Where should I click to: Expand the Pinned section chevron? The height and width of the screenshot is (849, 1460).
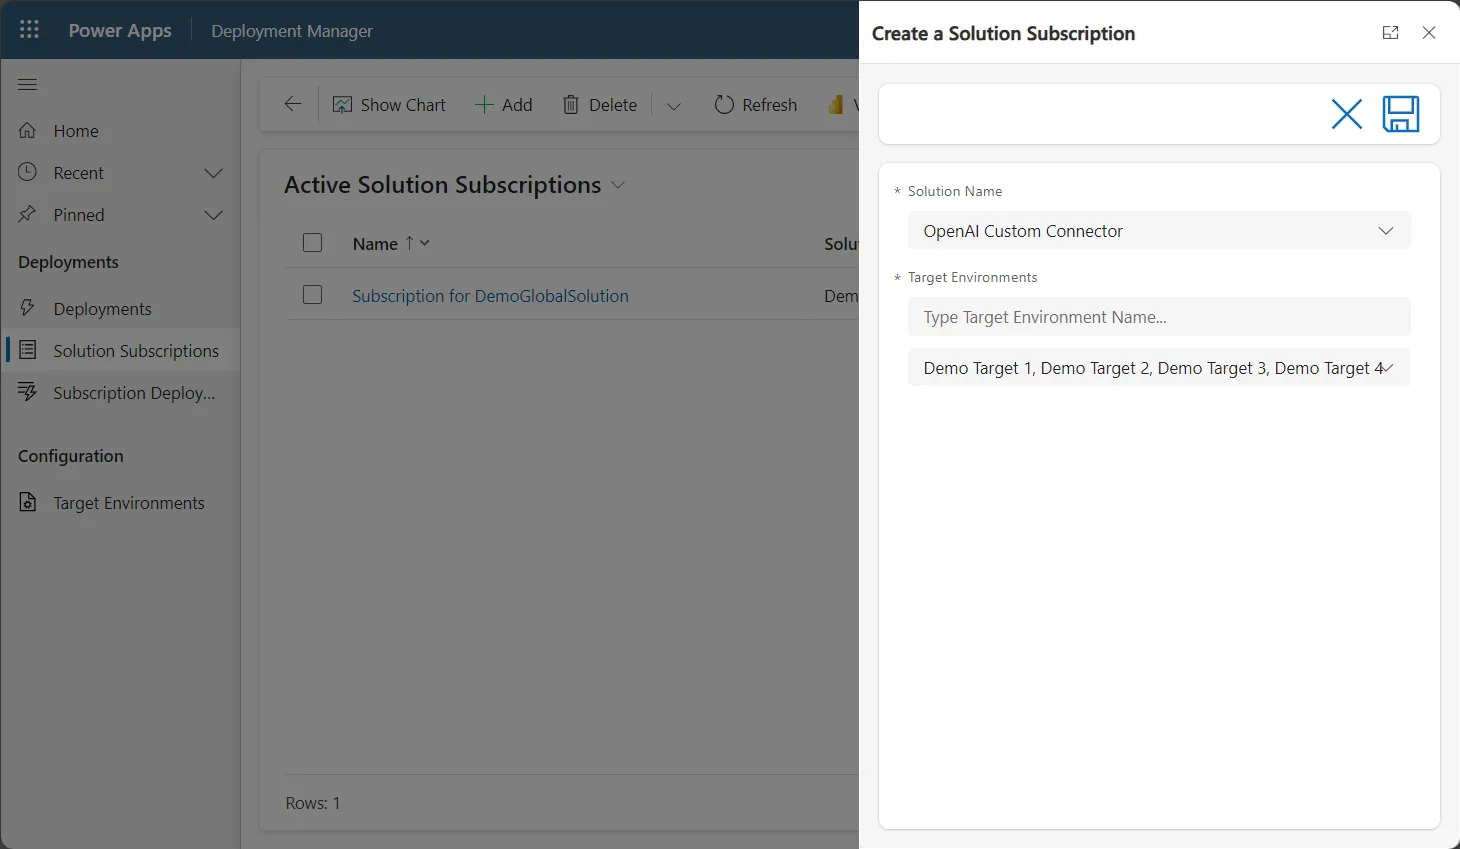[213, 215]
